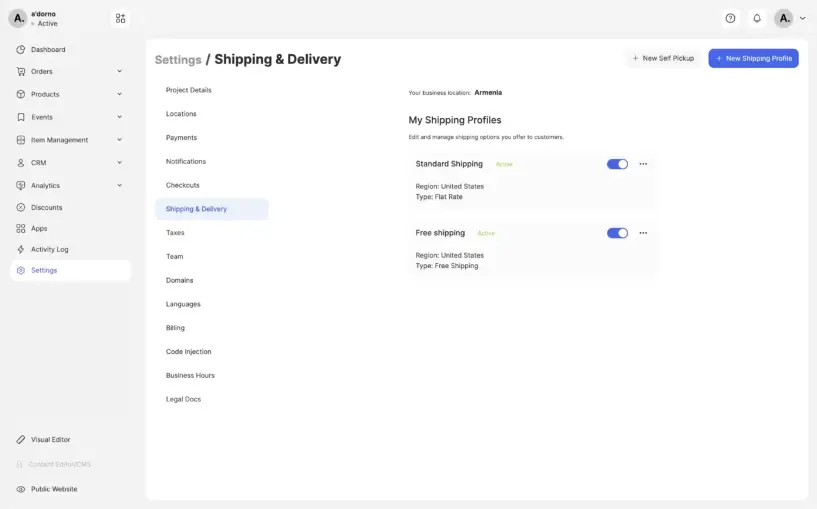The width and height of the screenshot is (817, 509).
Task: Open Business Hours settings tab
Action: 190,376
